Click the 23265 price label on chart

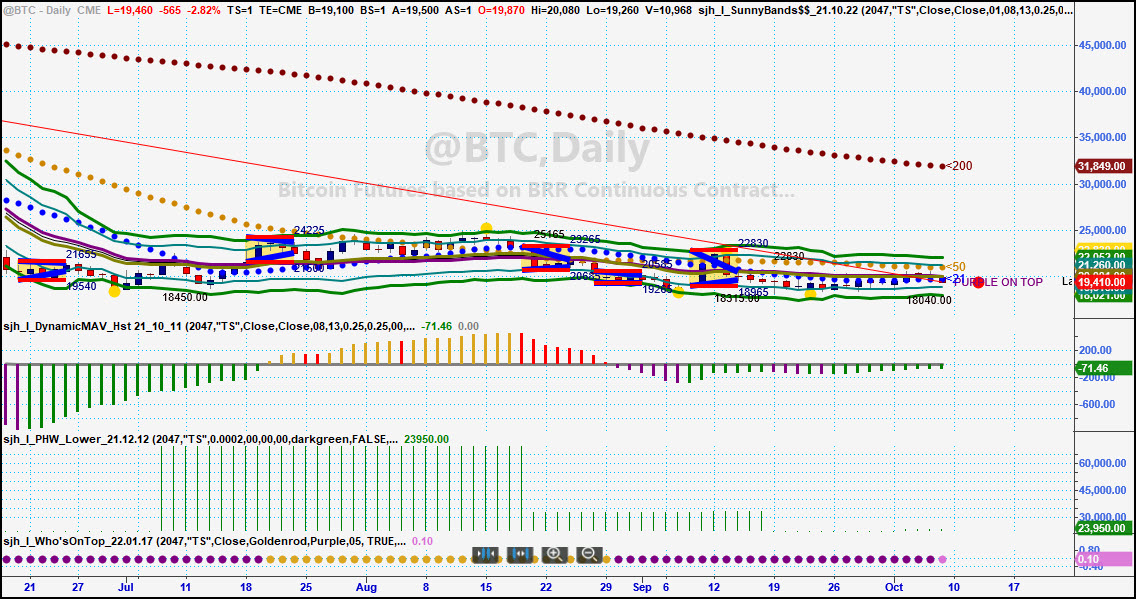tap(585, 239)
